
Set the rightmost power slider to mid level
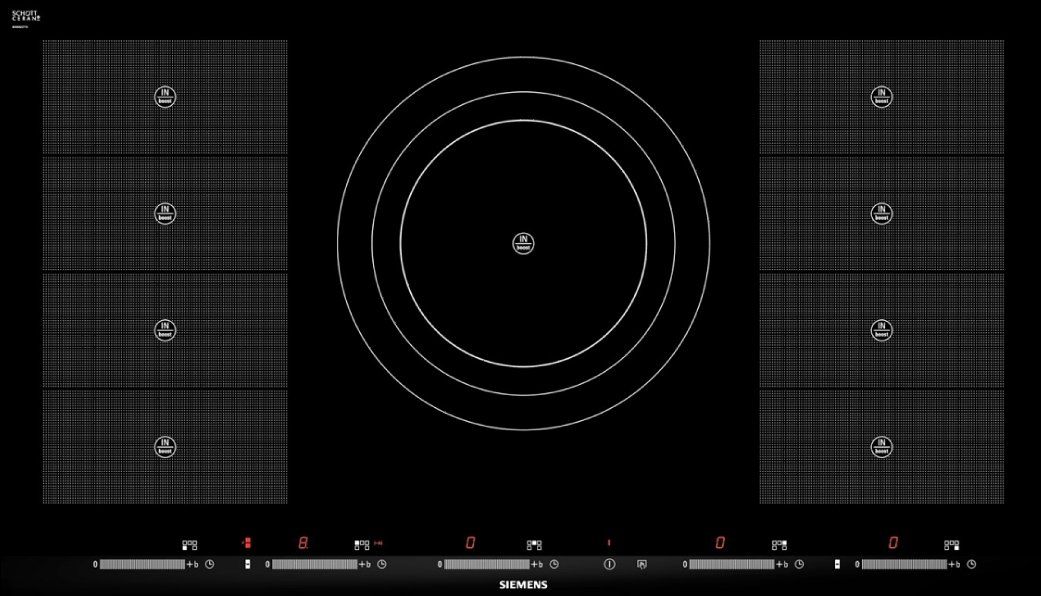tap(904, 565)
